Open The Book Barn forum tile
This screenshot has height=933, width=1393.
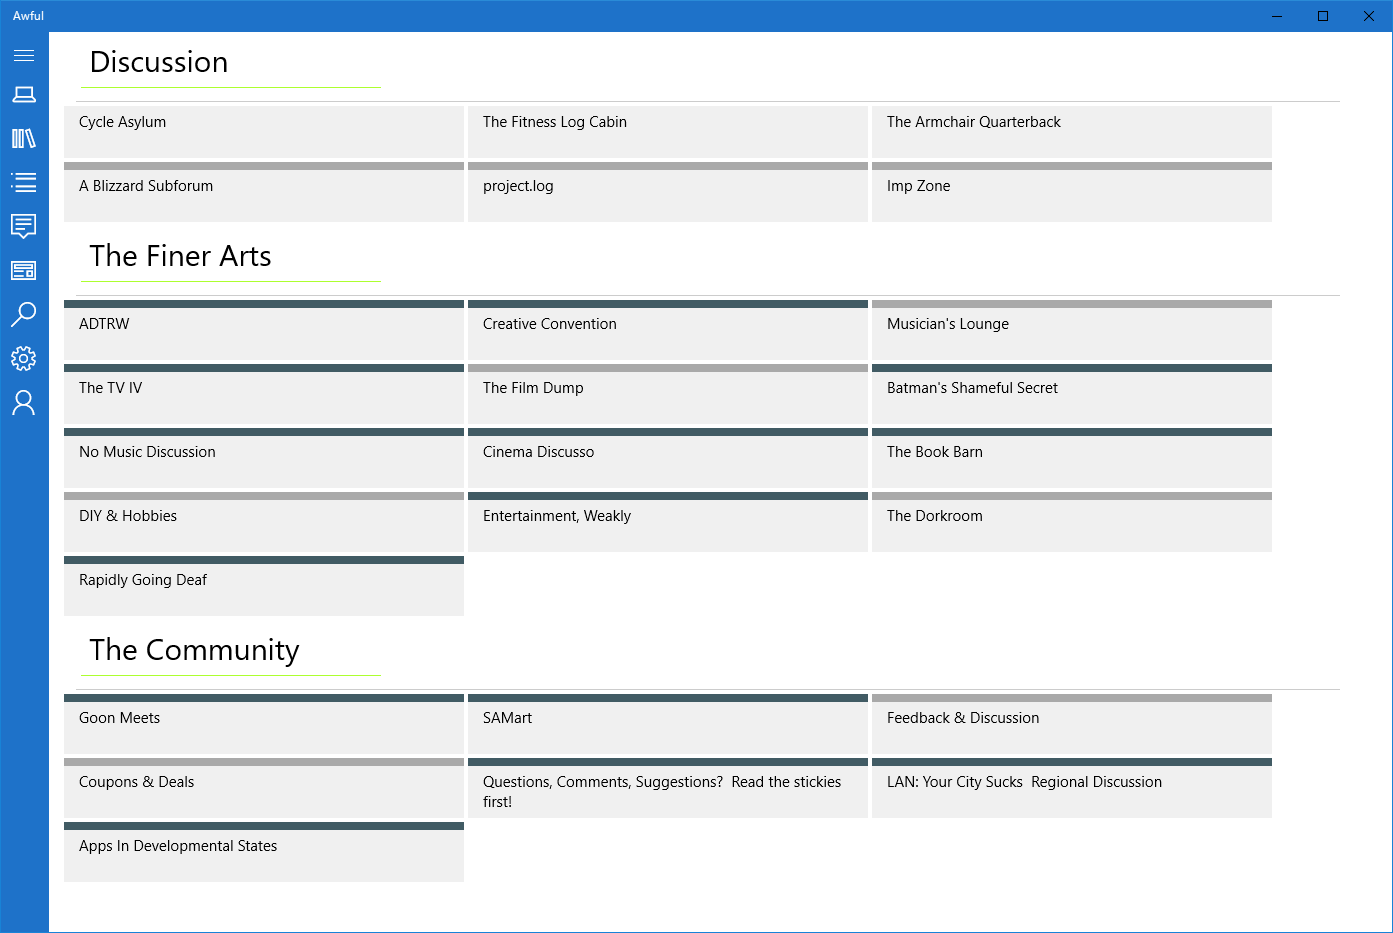(1072, 459)
